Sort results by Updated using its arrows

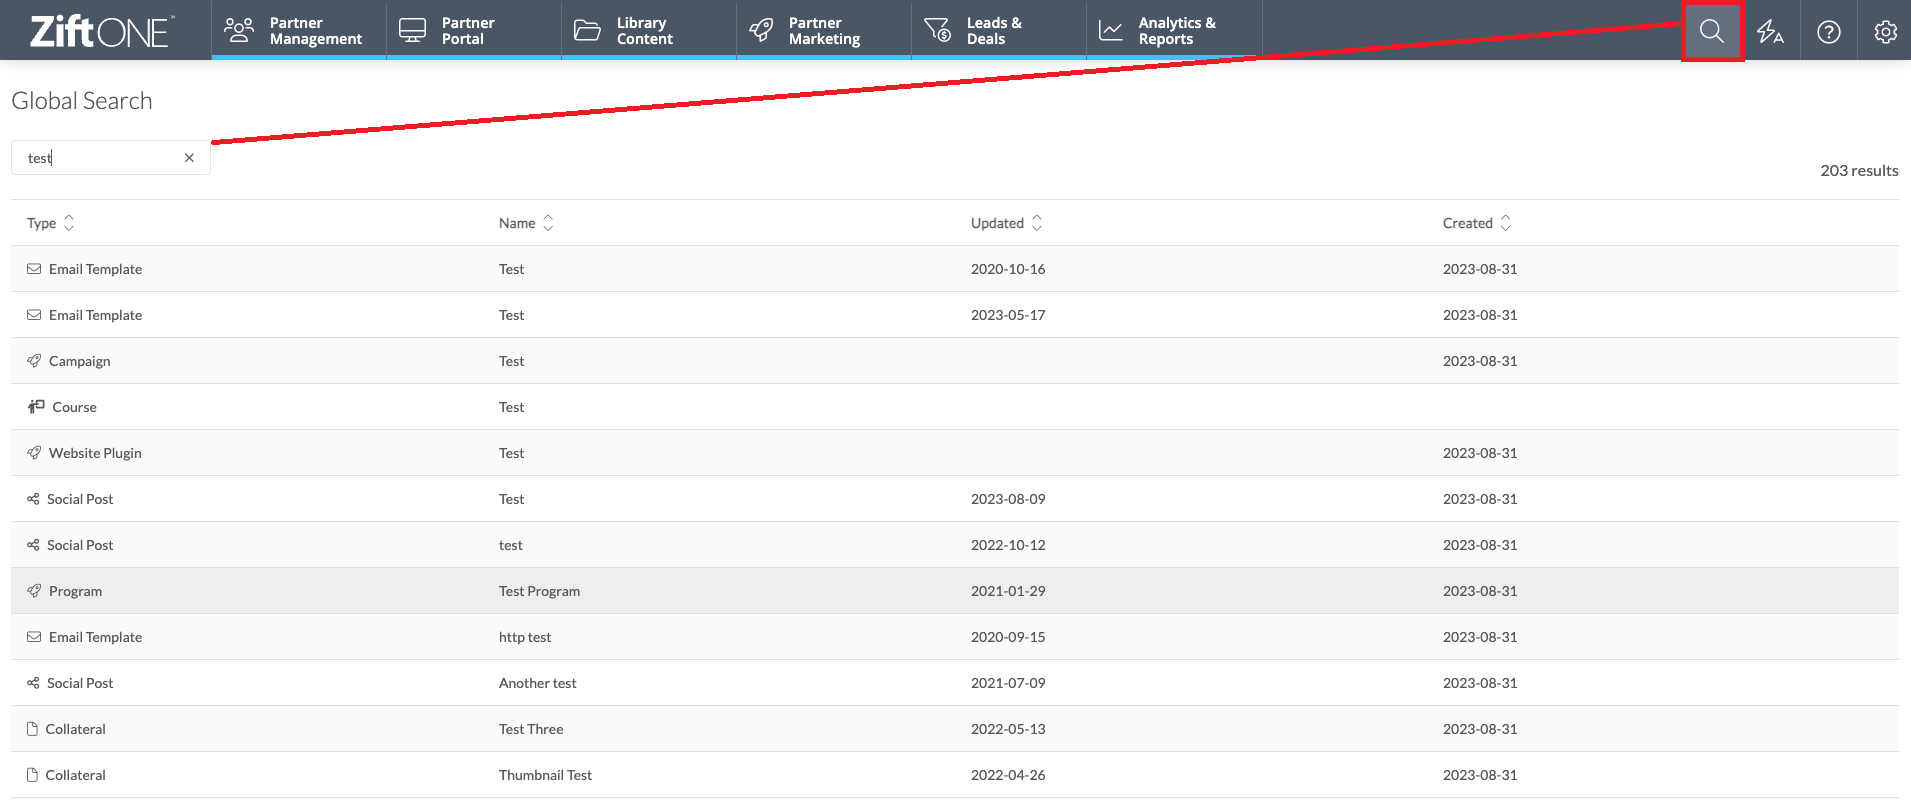pos(1037,223)
